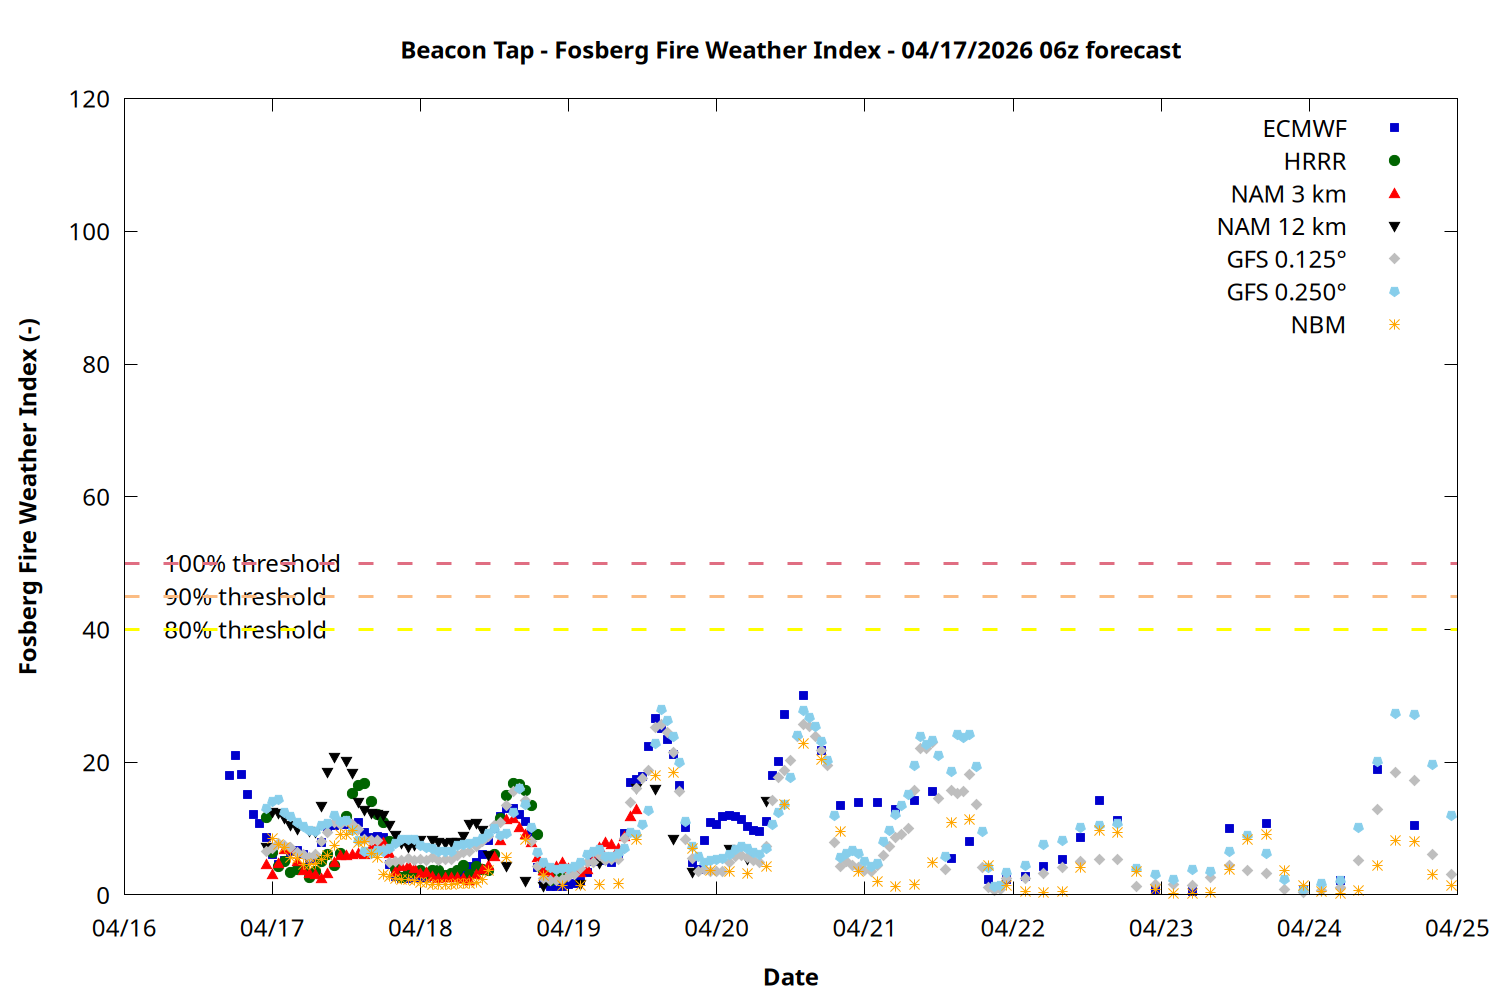Click the 04/20 date tick label
Screen dimensions: 1500x1000
[716, 929]
